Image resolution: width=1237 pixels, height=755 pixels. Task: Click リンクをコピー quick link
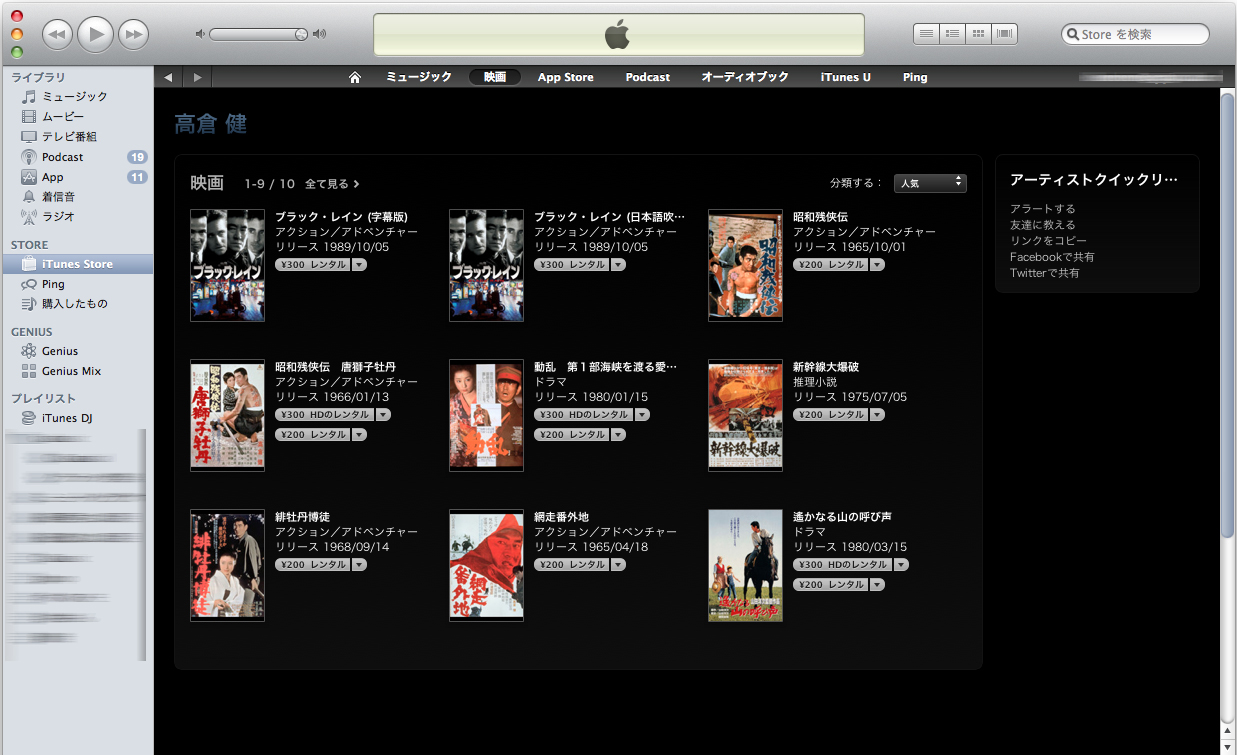click(1048, 241)
